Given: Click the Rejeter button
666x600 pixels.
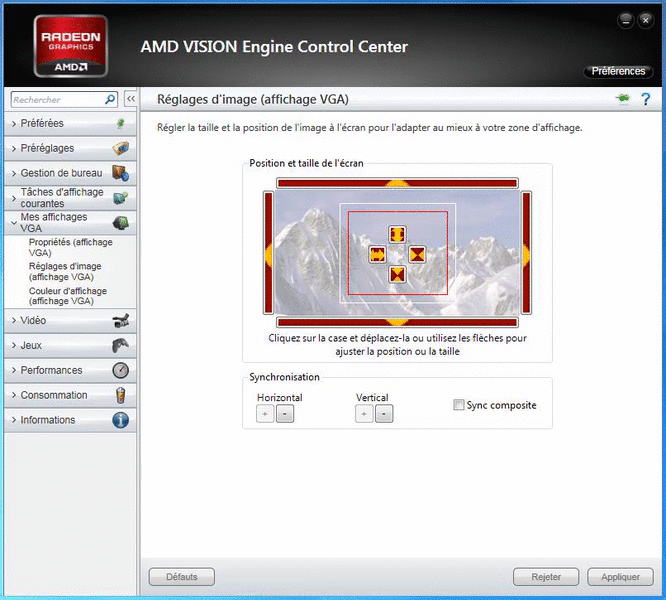Looking at the screenshot, I should point(546,577).
